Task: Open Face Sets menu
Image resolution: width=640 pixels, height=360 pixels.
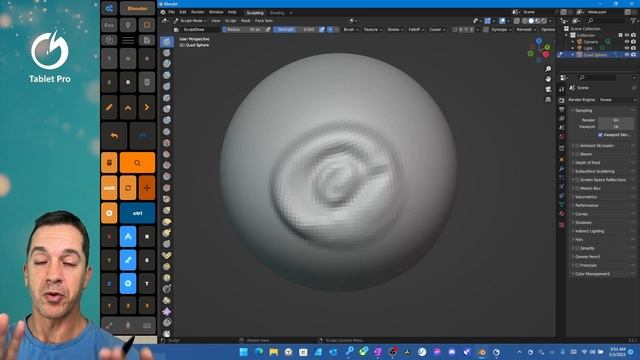Action: (x=264, y=20)
